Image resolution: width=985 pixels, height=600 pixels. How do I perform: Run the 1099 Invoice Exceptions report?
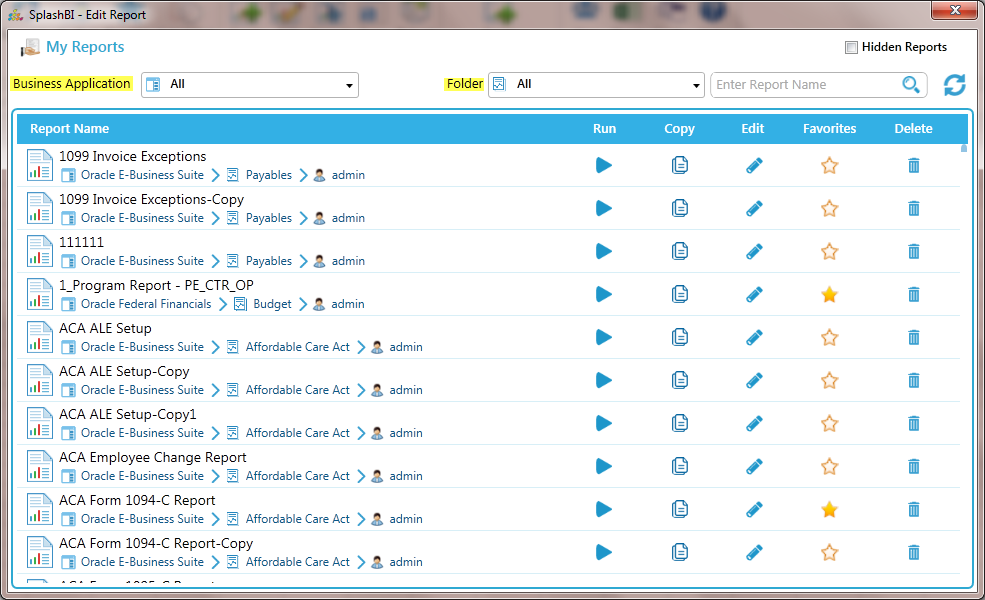[x=603, y=165]
